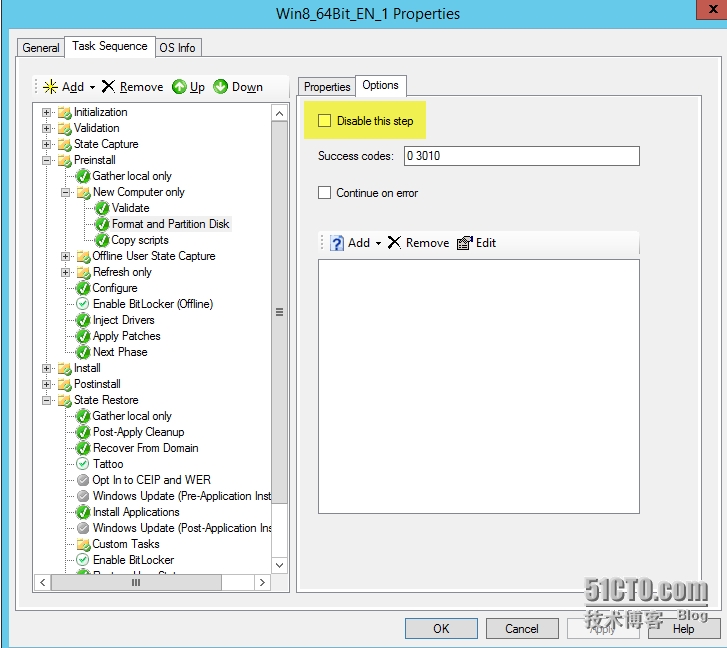
Task: Enable the Continue on error checkbox
Action: point(324,192)
